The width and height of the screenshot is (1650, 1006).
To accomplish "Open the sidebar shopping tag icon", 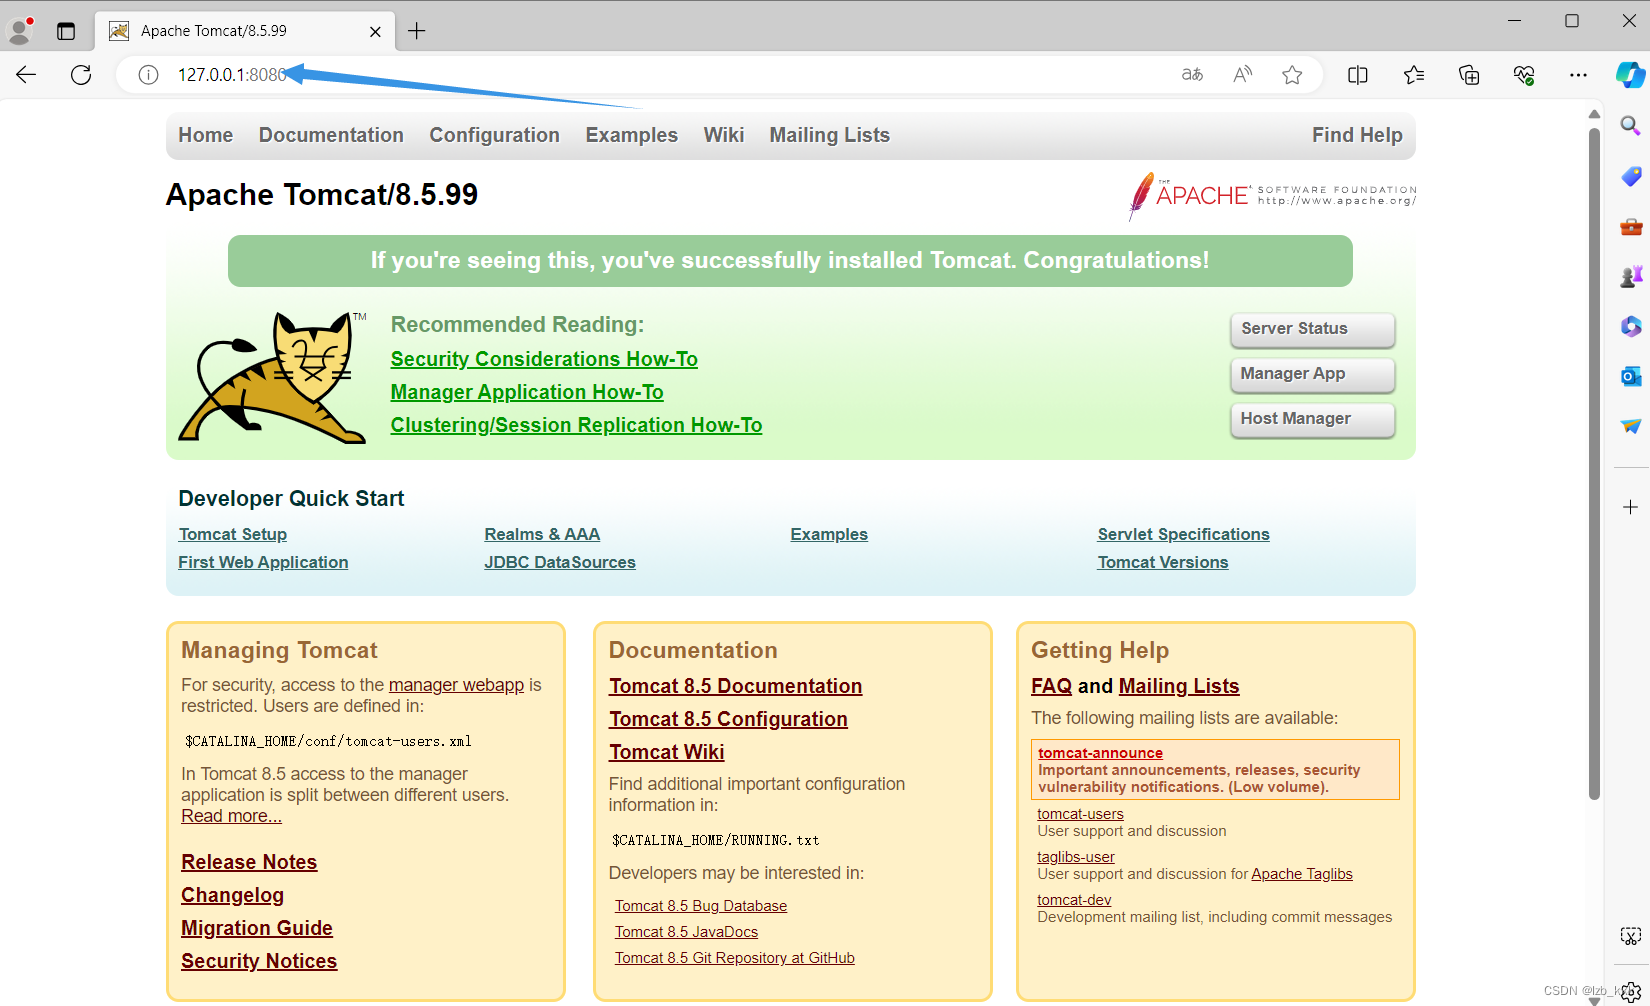I will (x=1631, y=176).
